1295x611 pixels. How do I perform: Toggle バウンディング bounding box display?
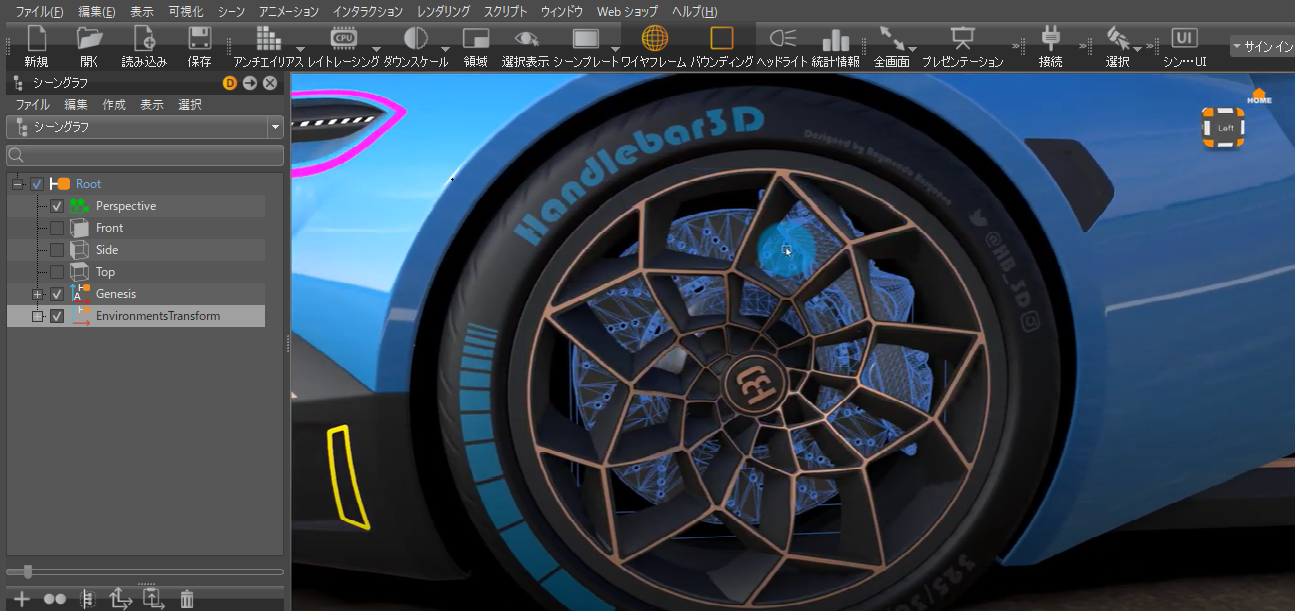point(721,46)
